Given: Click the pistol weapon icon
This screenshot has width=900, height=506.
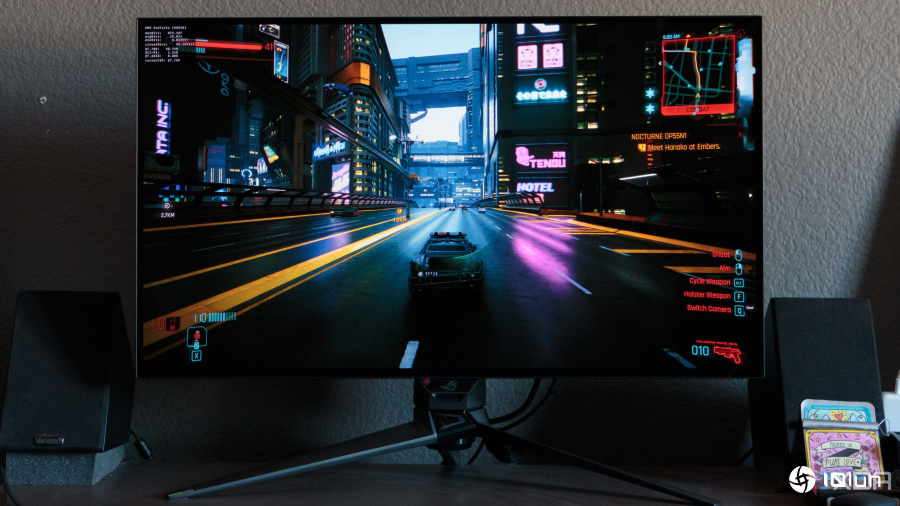Looking at the screenshot, I should pos(728,353).
